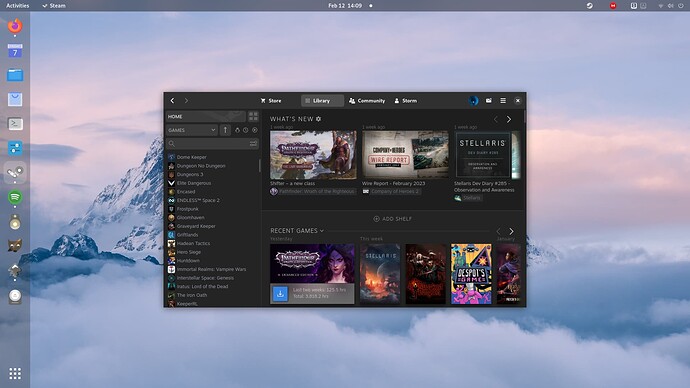Image resolution: width=690 pixels, height=388 pixels.
Task: Open Files from the dock
Action: (x=15, y=75)
